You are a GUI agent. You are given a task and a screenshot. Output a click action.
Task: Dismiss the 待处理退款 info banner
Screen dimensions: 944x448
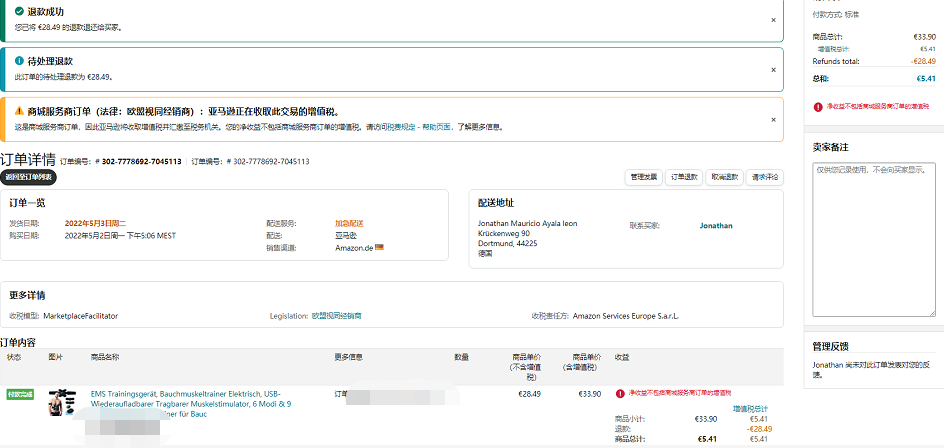[773, 69]
